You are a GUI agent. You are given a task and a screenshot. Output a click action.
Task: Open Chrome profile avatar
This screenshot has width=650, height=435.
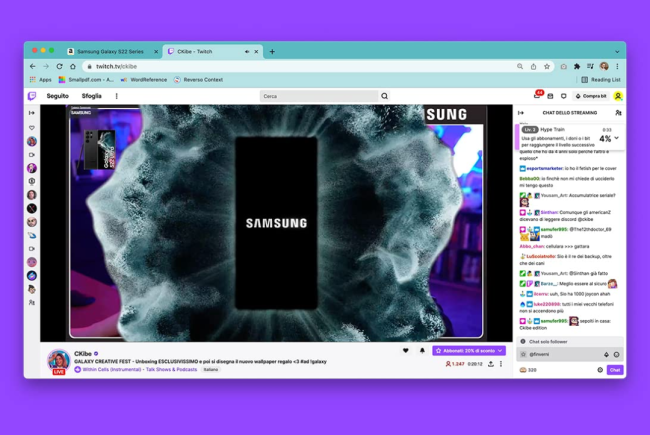point(604,66)
